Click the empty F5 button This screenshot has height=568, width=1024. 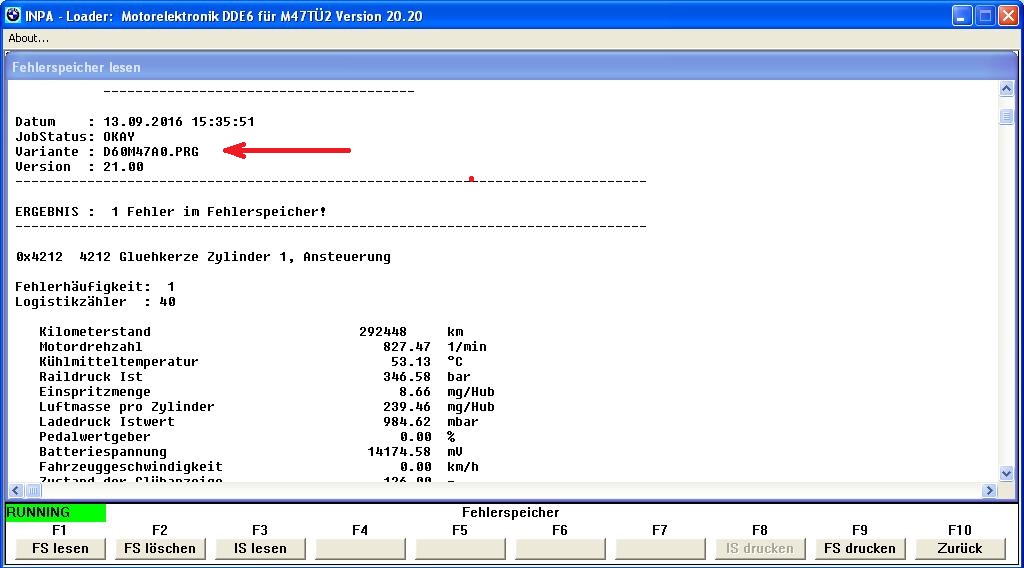click(x=460, y=548)
